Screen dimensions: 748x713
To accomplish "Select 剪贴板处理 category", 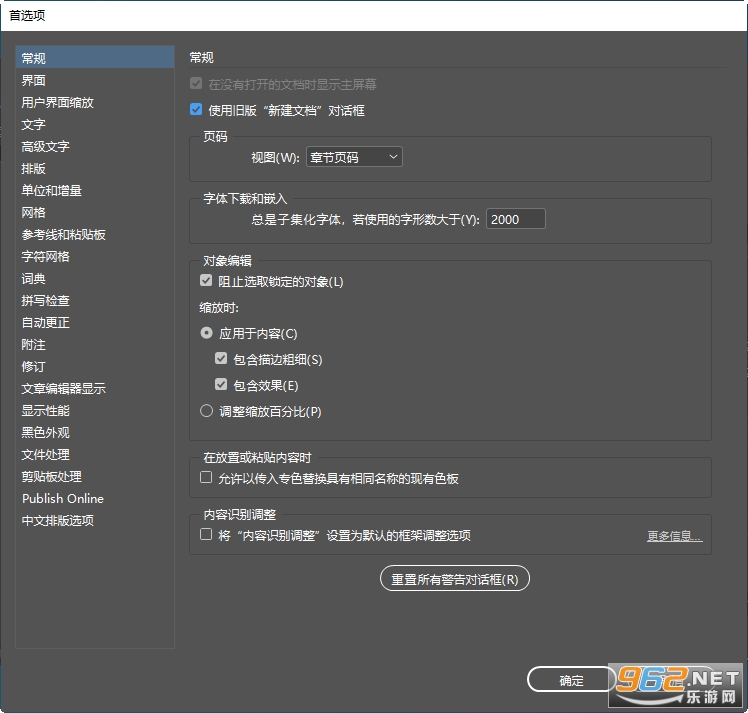I will coord(95,476).
